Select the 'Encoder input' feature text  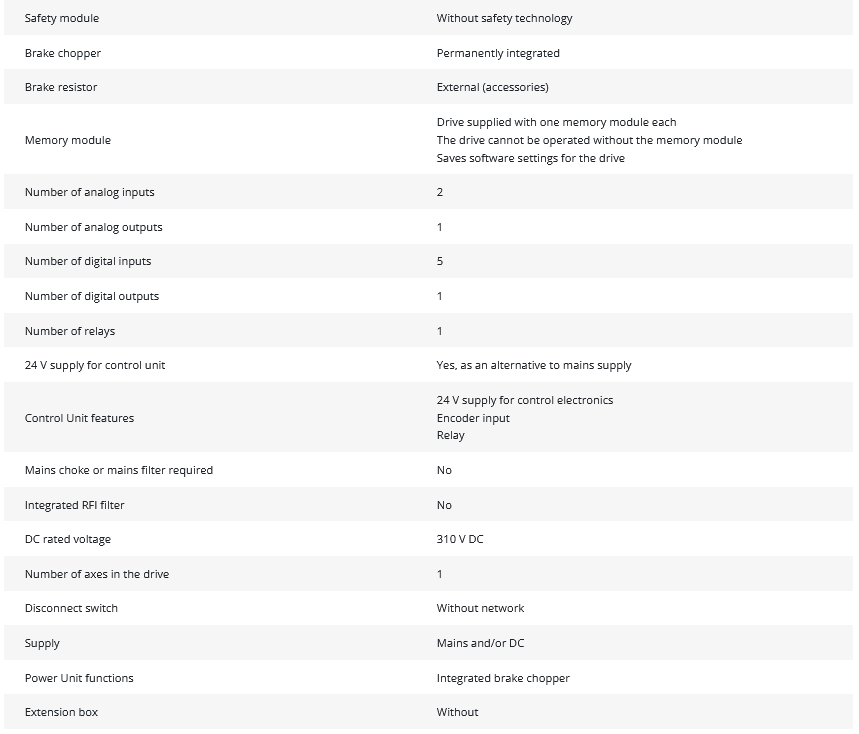click(x=473, y=418)
